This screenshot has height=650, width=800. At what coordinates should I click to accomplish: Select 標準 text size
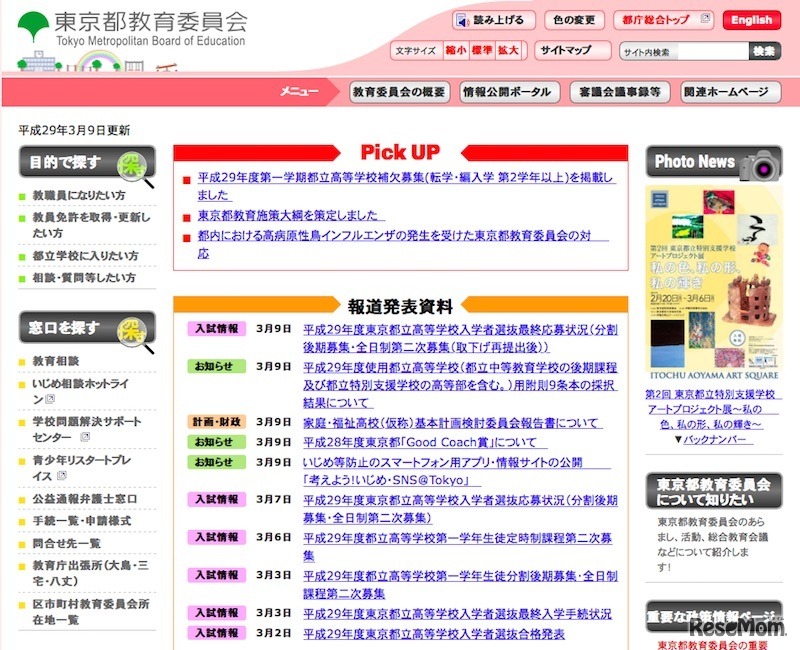[482, 51]
